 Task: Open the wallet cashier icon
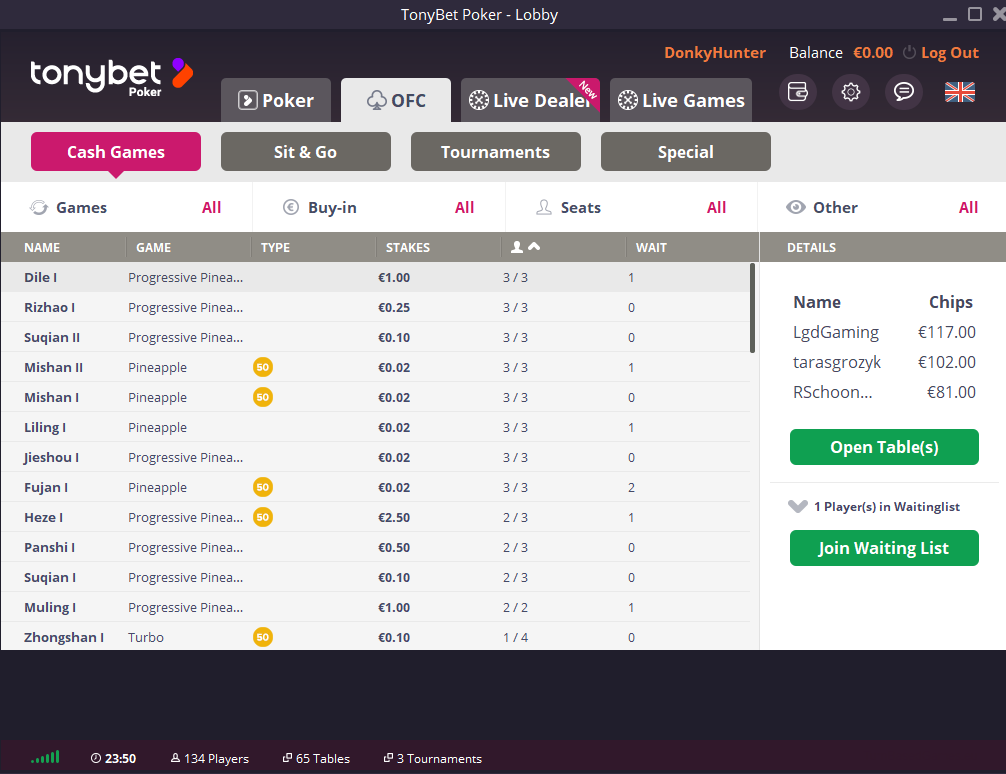click(x=798, y=92)
